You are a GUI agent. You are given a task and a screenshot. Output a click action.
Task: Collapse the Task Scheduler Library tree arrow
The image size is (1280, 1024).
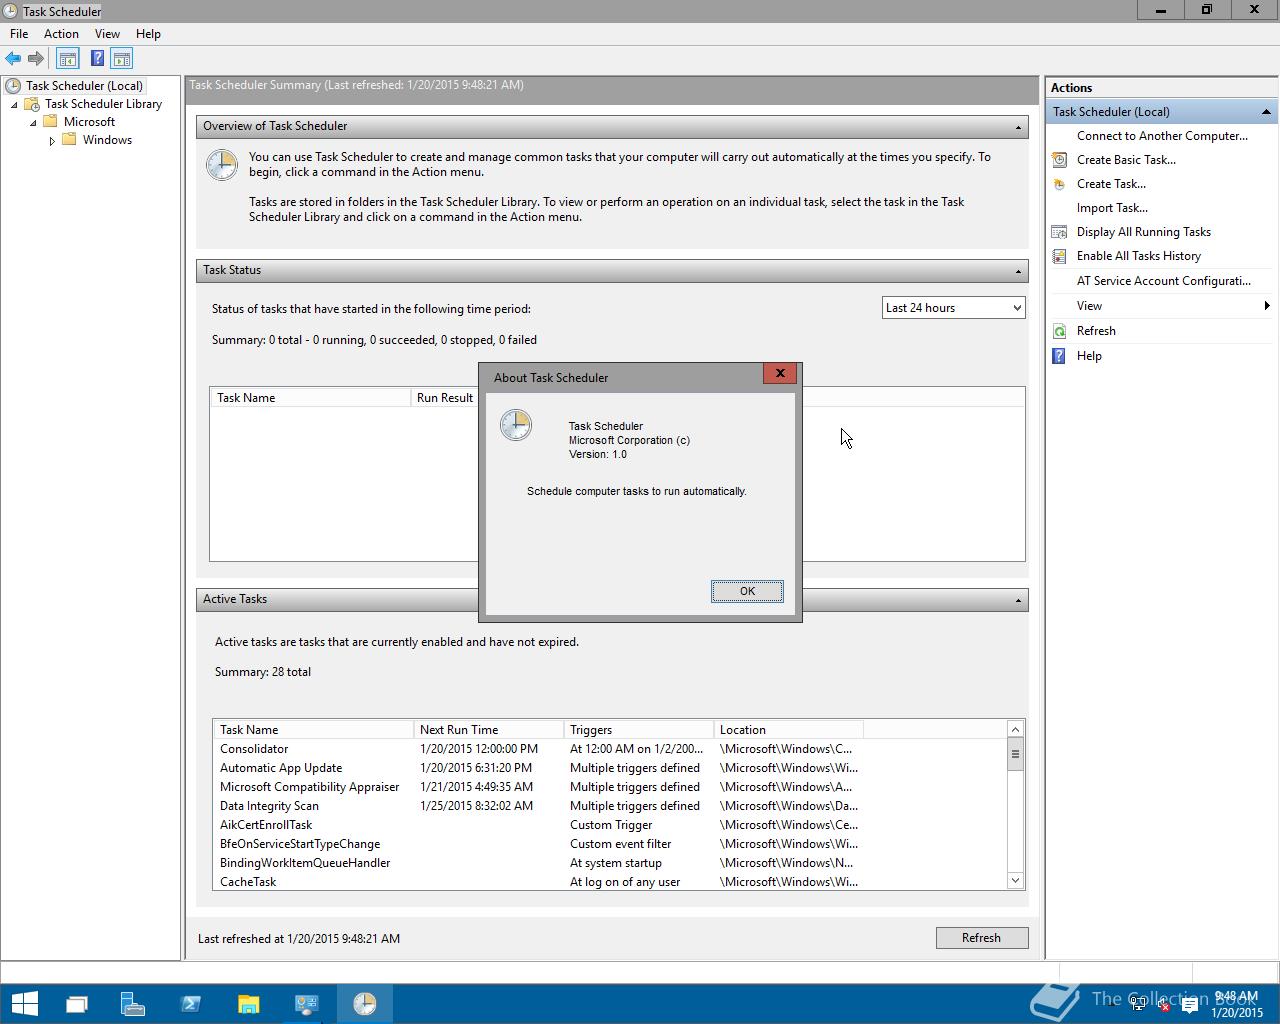tap(14, 105)
